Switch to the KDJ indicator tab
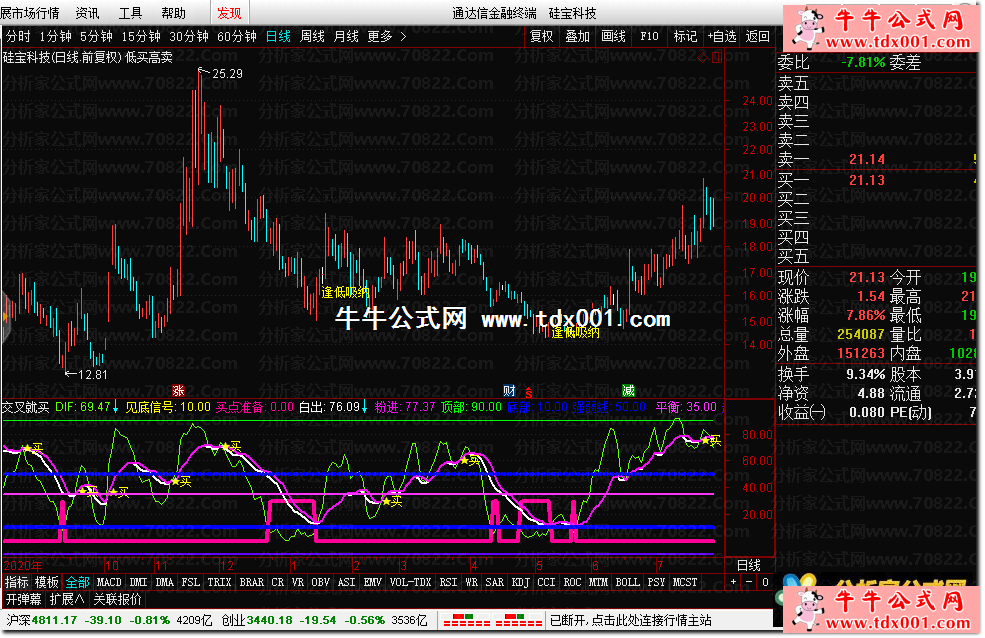The image size is (985, 638). [x=520, y=582]
